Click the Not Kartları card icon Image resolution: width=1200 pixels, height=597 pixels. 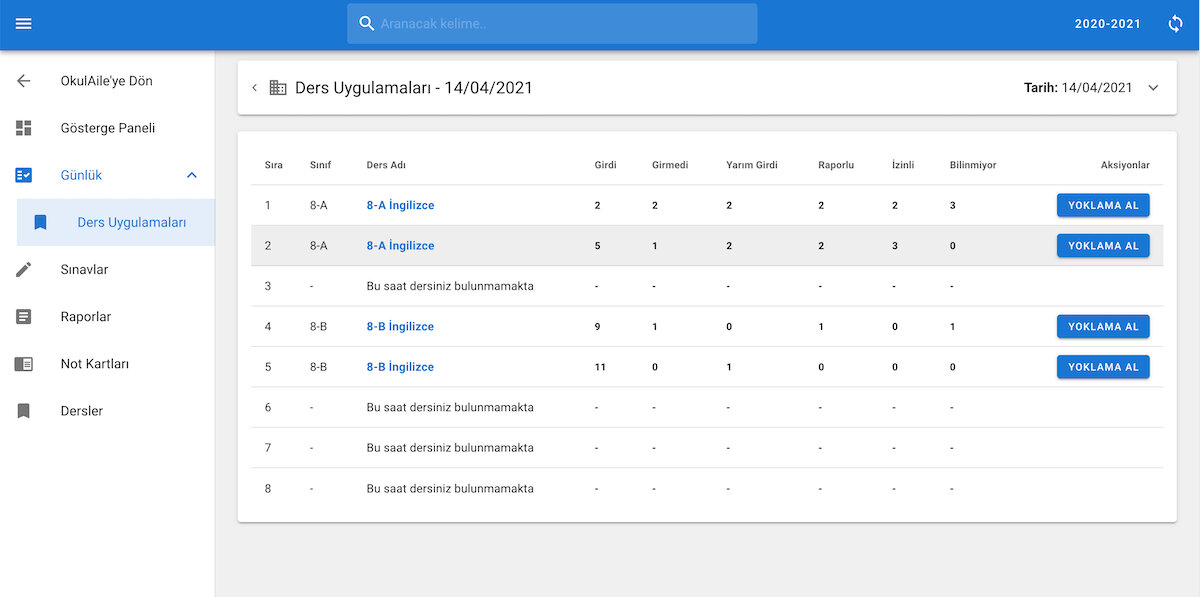24,364
